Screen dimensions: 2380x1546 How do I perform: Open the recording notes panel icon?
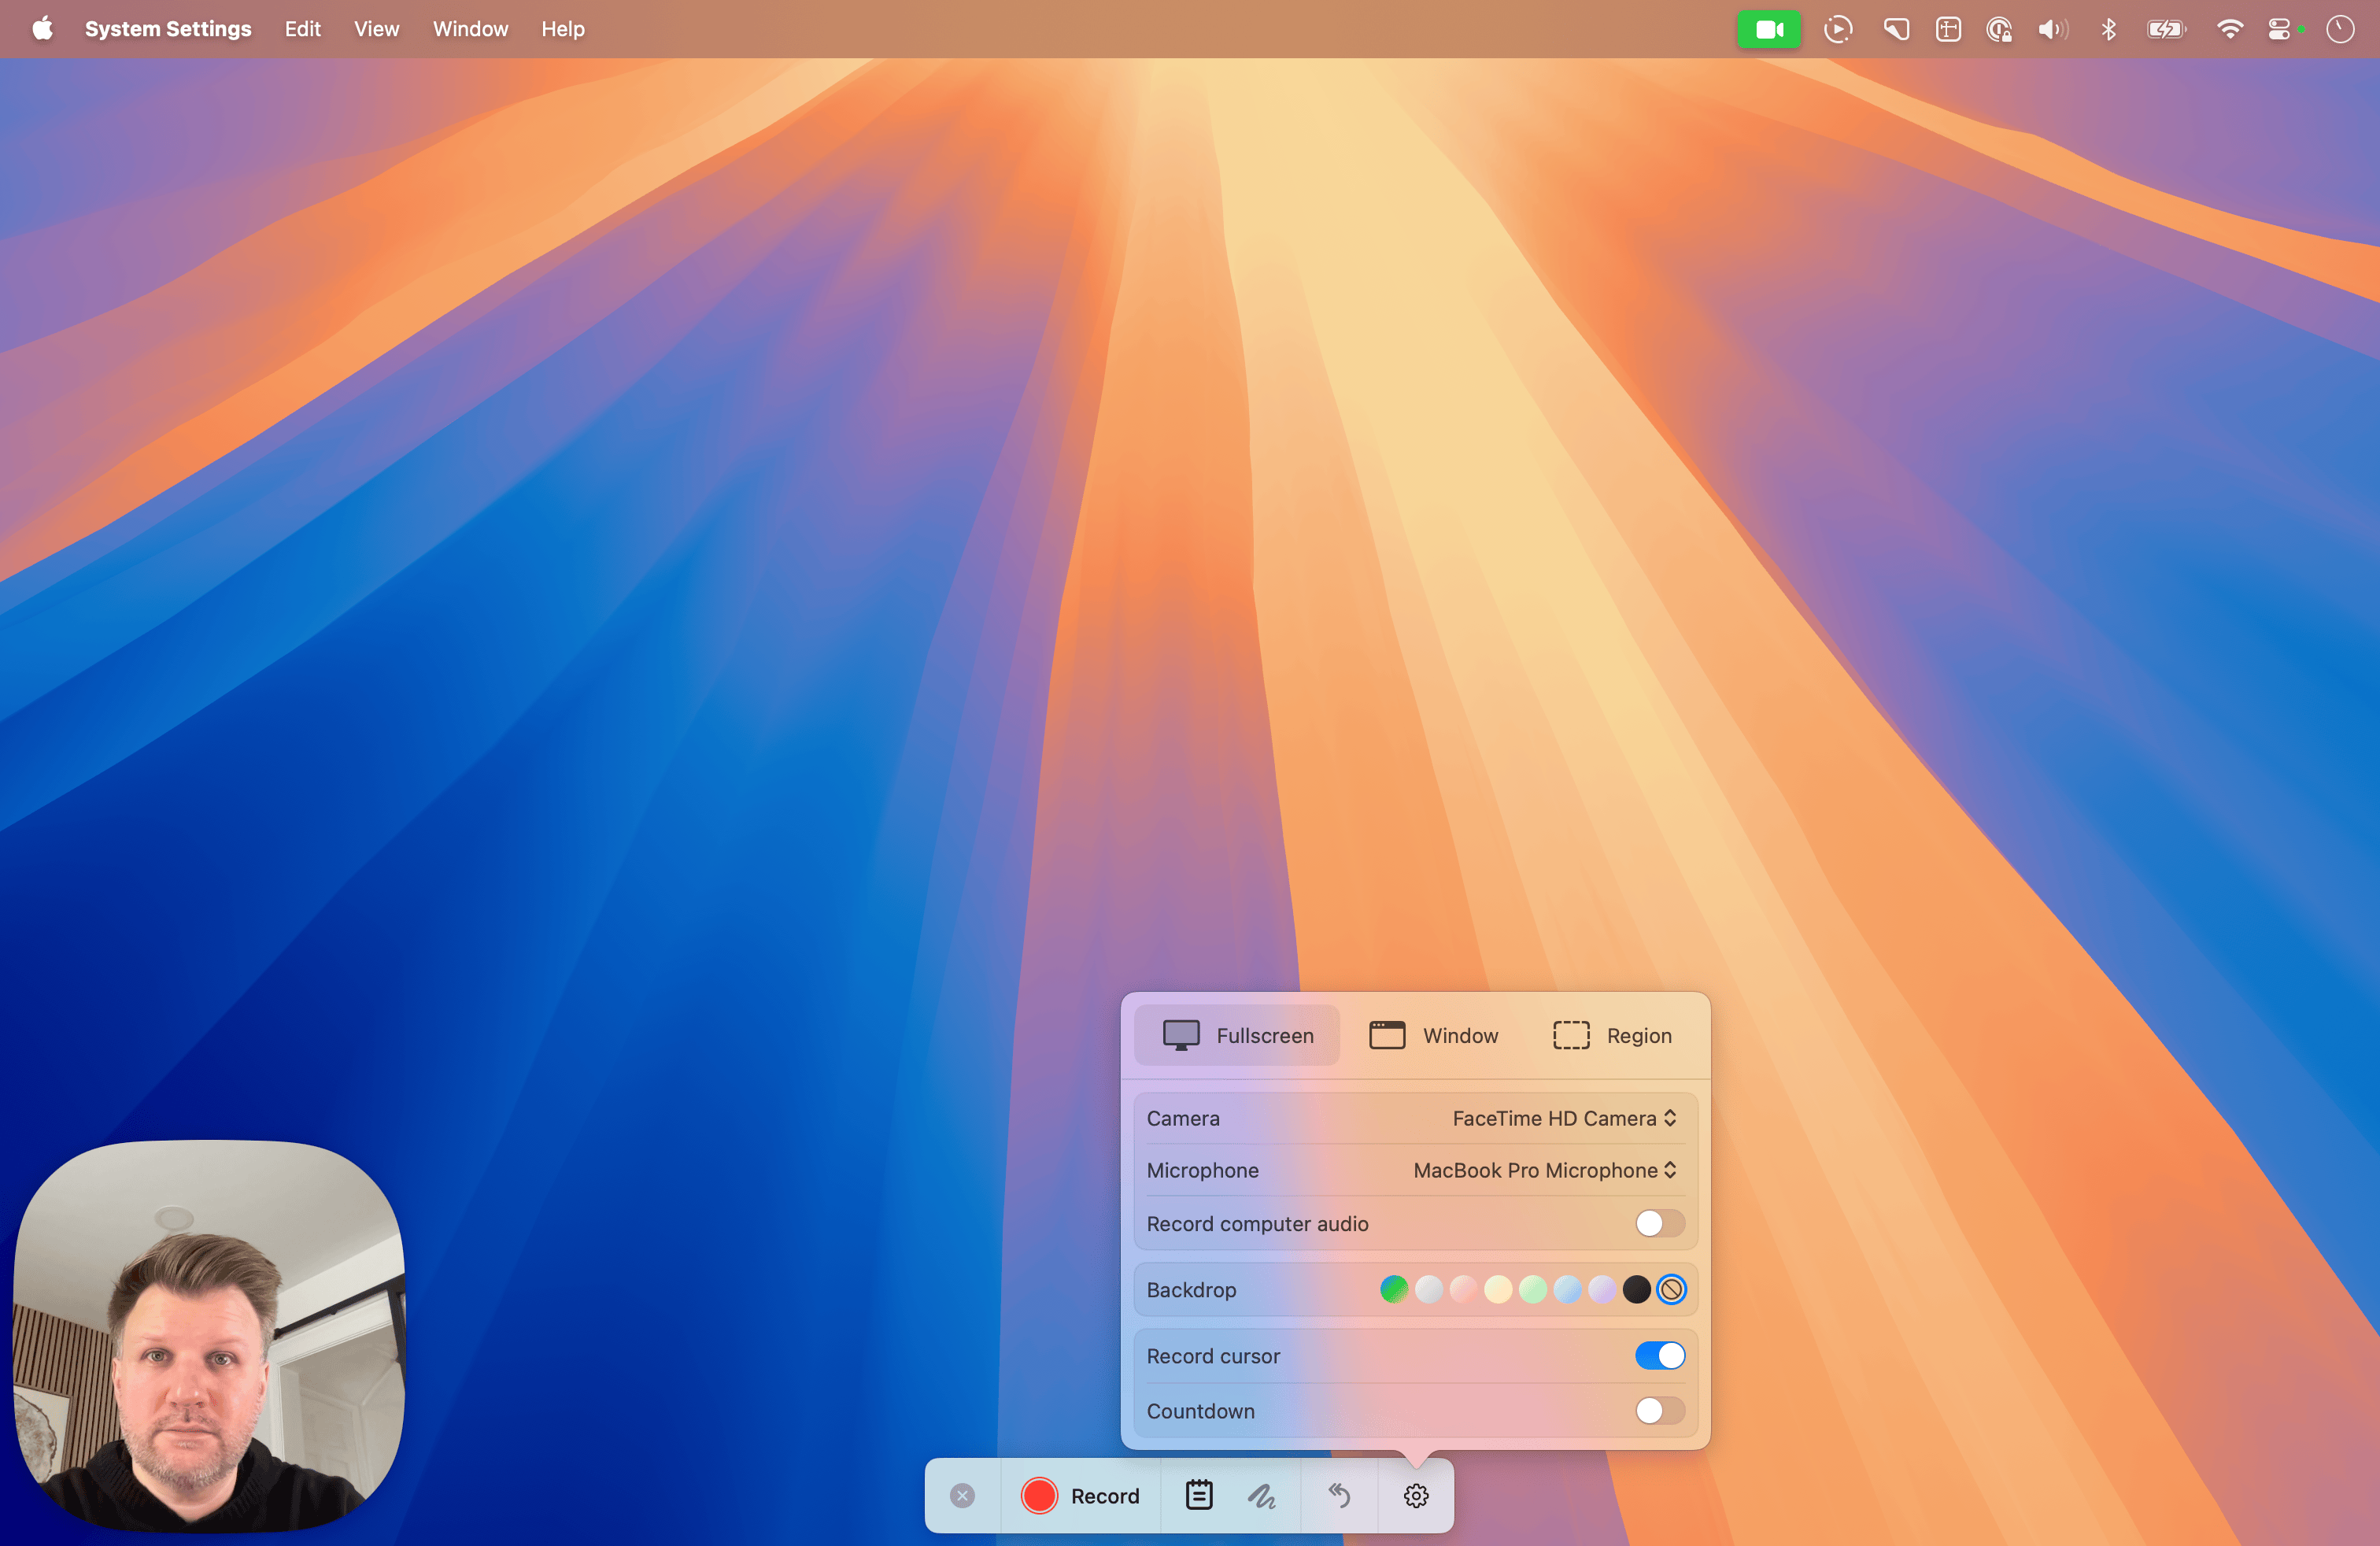click(1198, 1495)
